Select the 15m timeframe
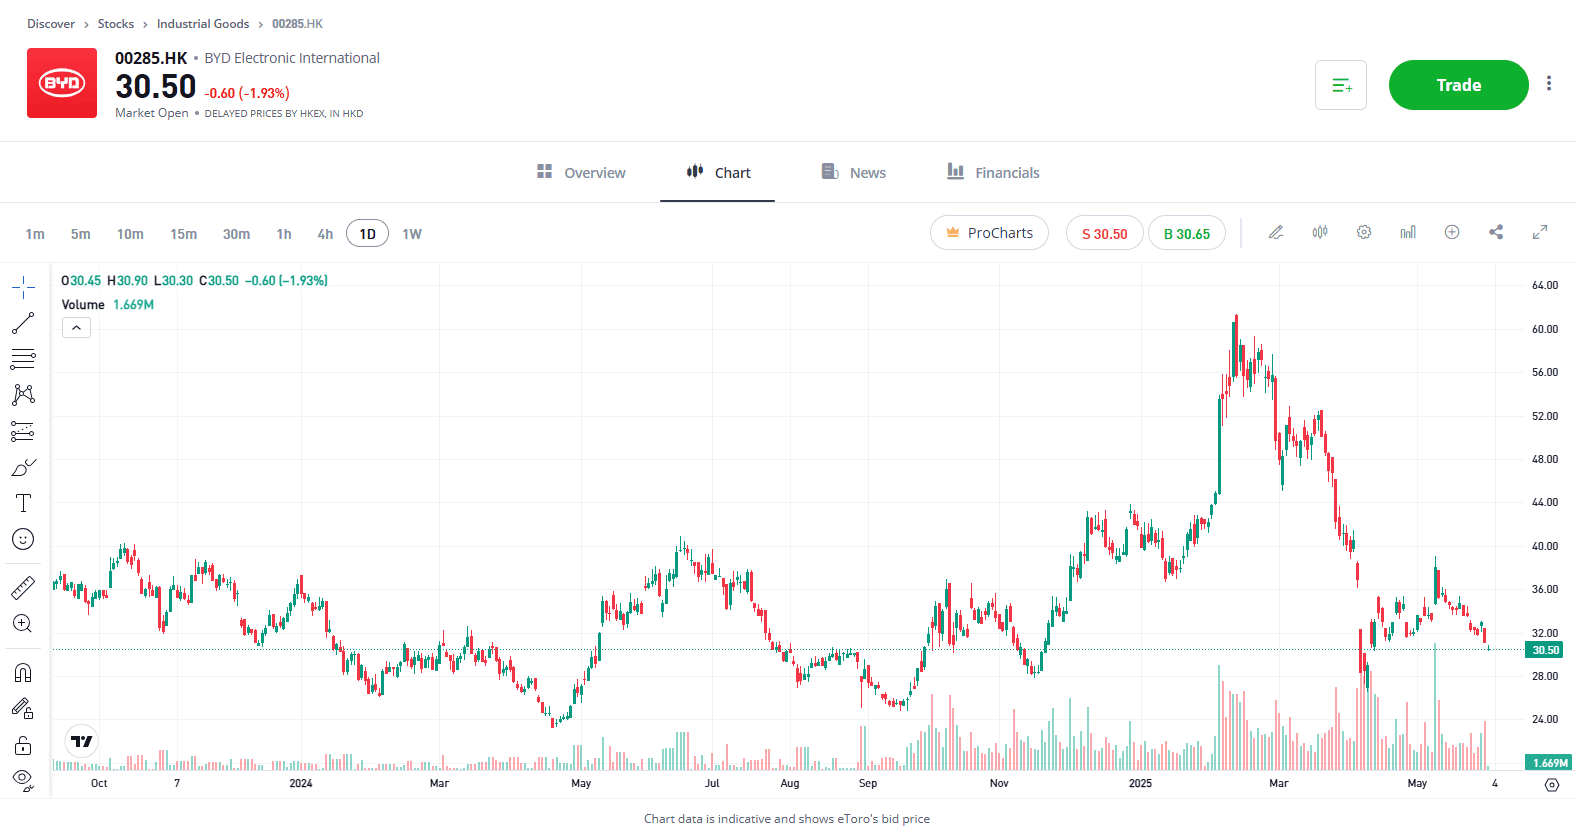 point(183,234)
